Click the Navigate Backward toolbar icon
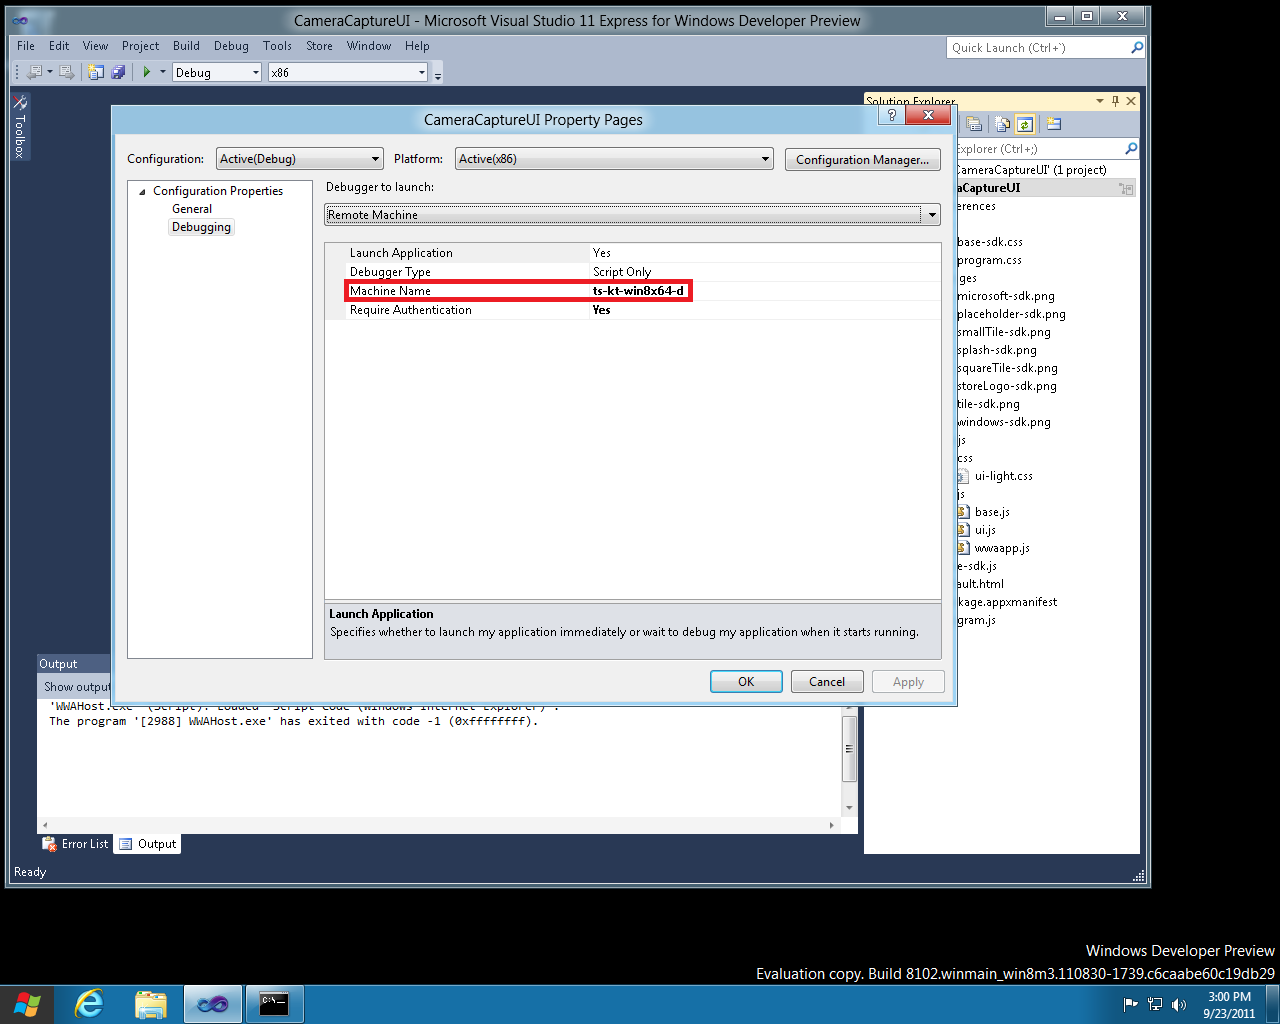Viewport: 1280px width, 1024px height. (36, 71)
